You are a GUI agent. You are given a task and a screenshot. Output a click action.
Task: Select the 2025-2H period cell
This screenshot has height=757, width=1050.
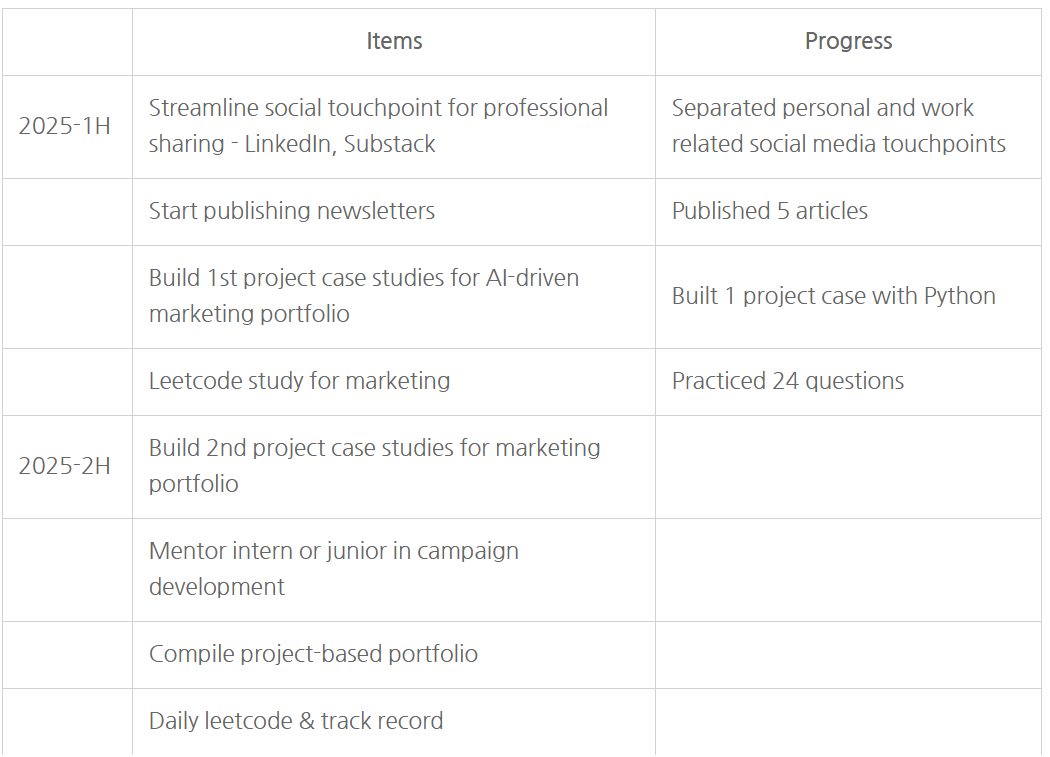pos(65,466)
